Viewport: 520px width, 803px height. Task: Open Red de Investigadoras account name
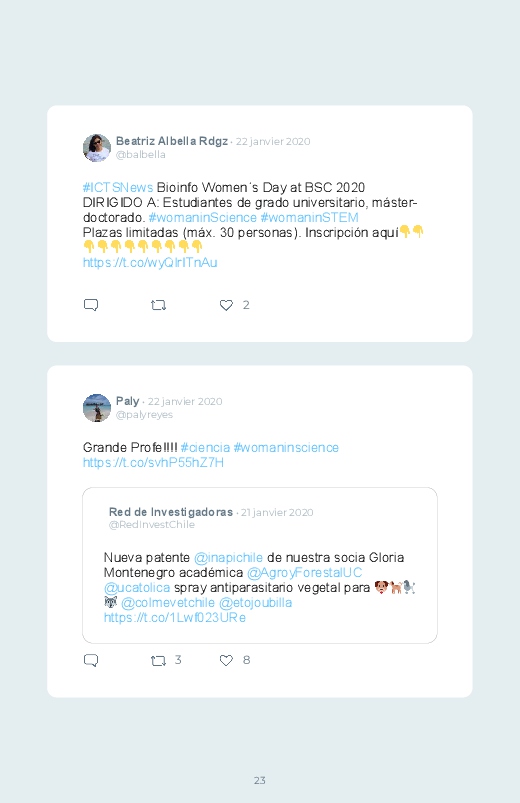171,512
